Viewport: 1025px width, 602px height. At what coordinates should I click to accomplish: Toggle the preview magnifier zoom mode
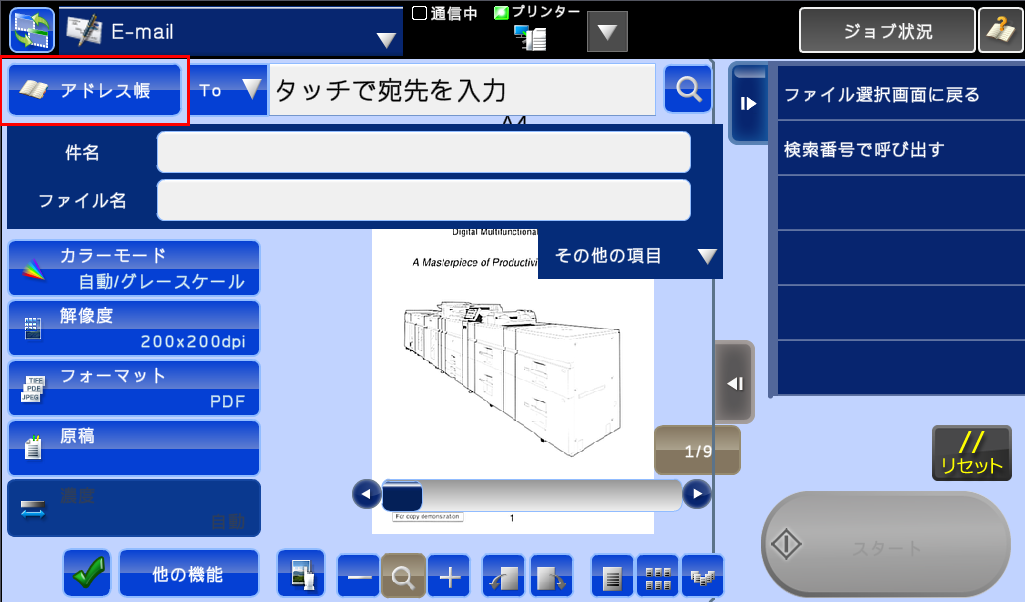point(403,576)
